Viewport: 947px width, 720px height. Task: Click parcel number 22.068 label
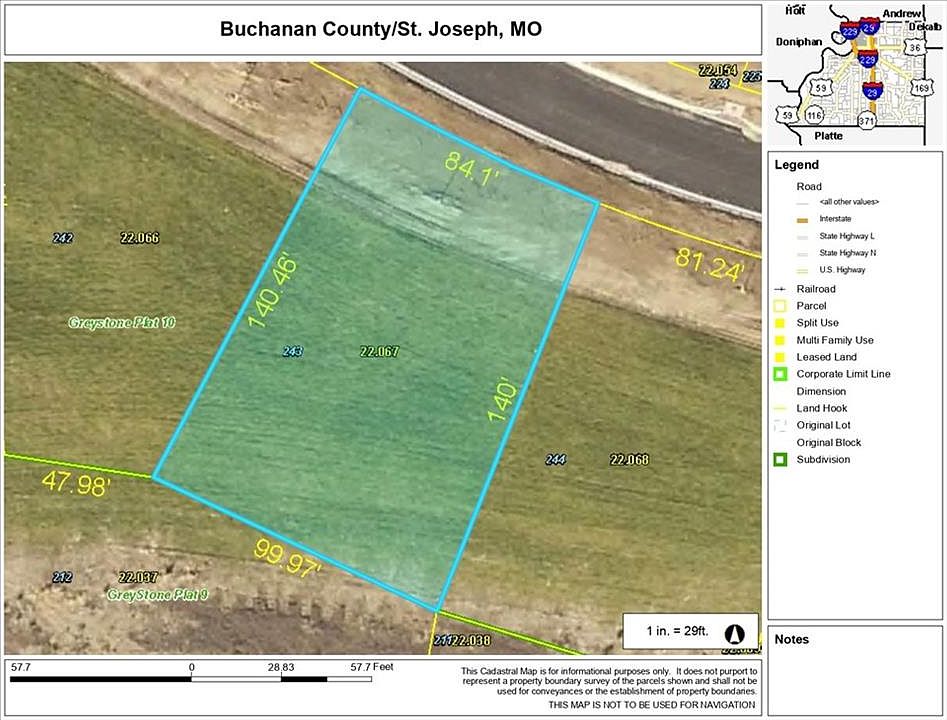click(629, 460)
